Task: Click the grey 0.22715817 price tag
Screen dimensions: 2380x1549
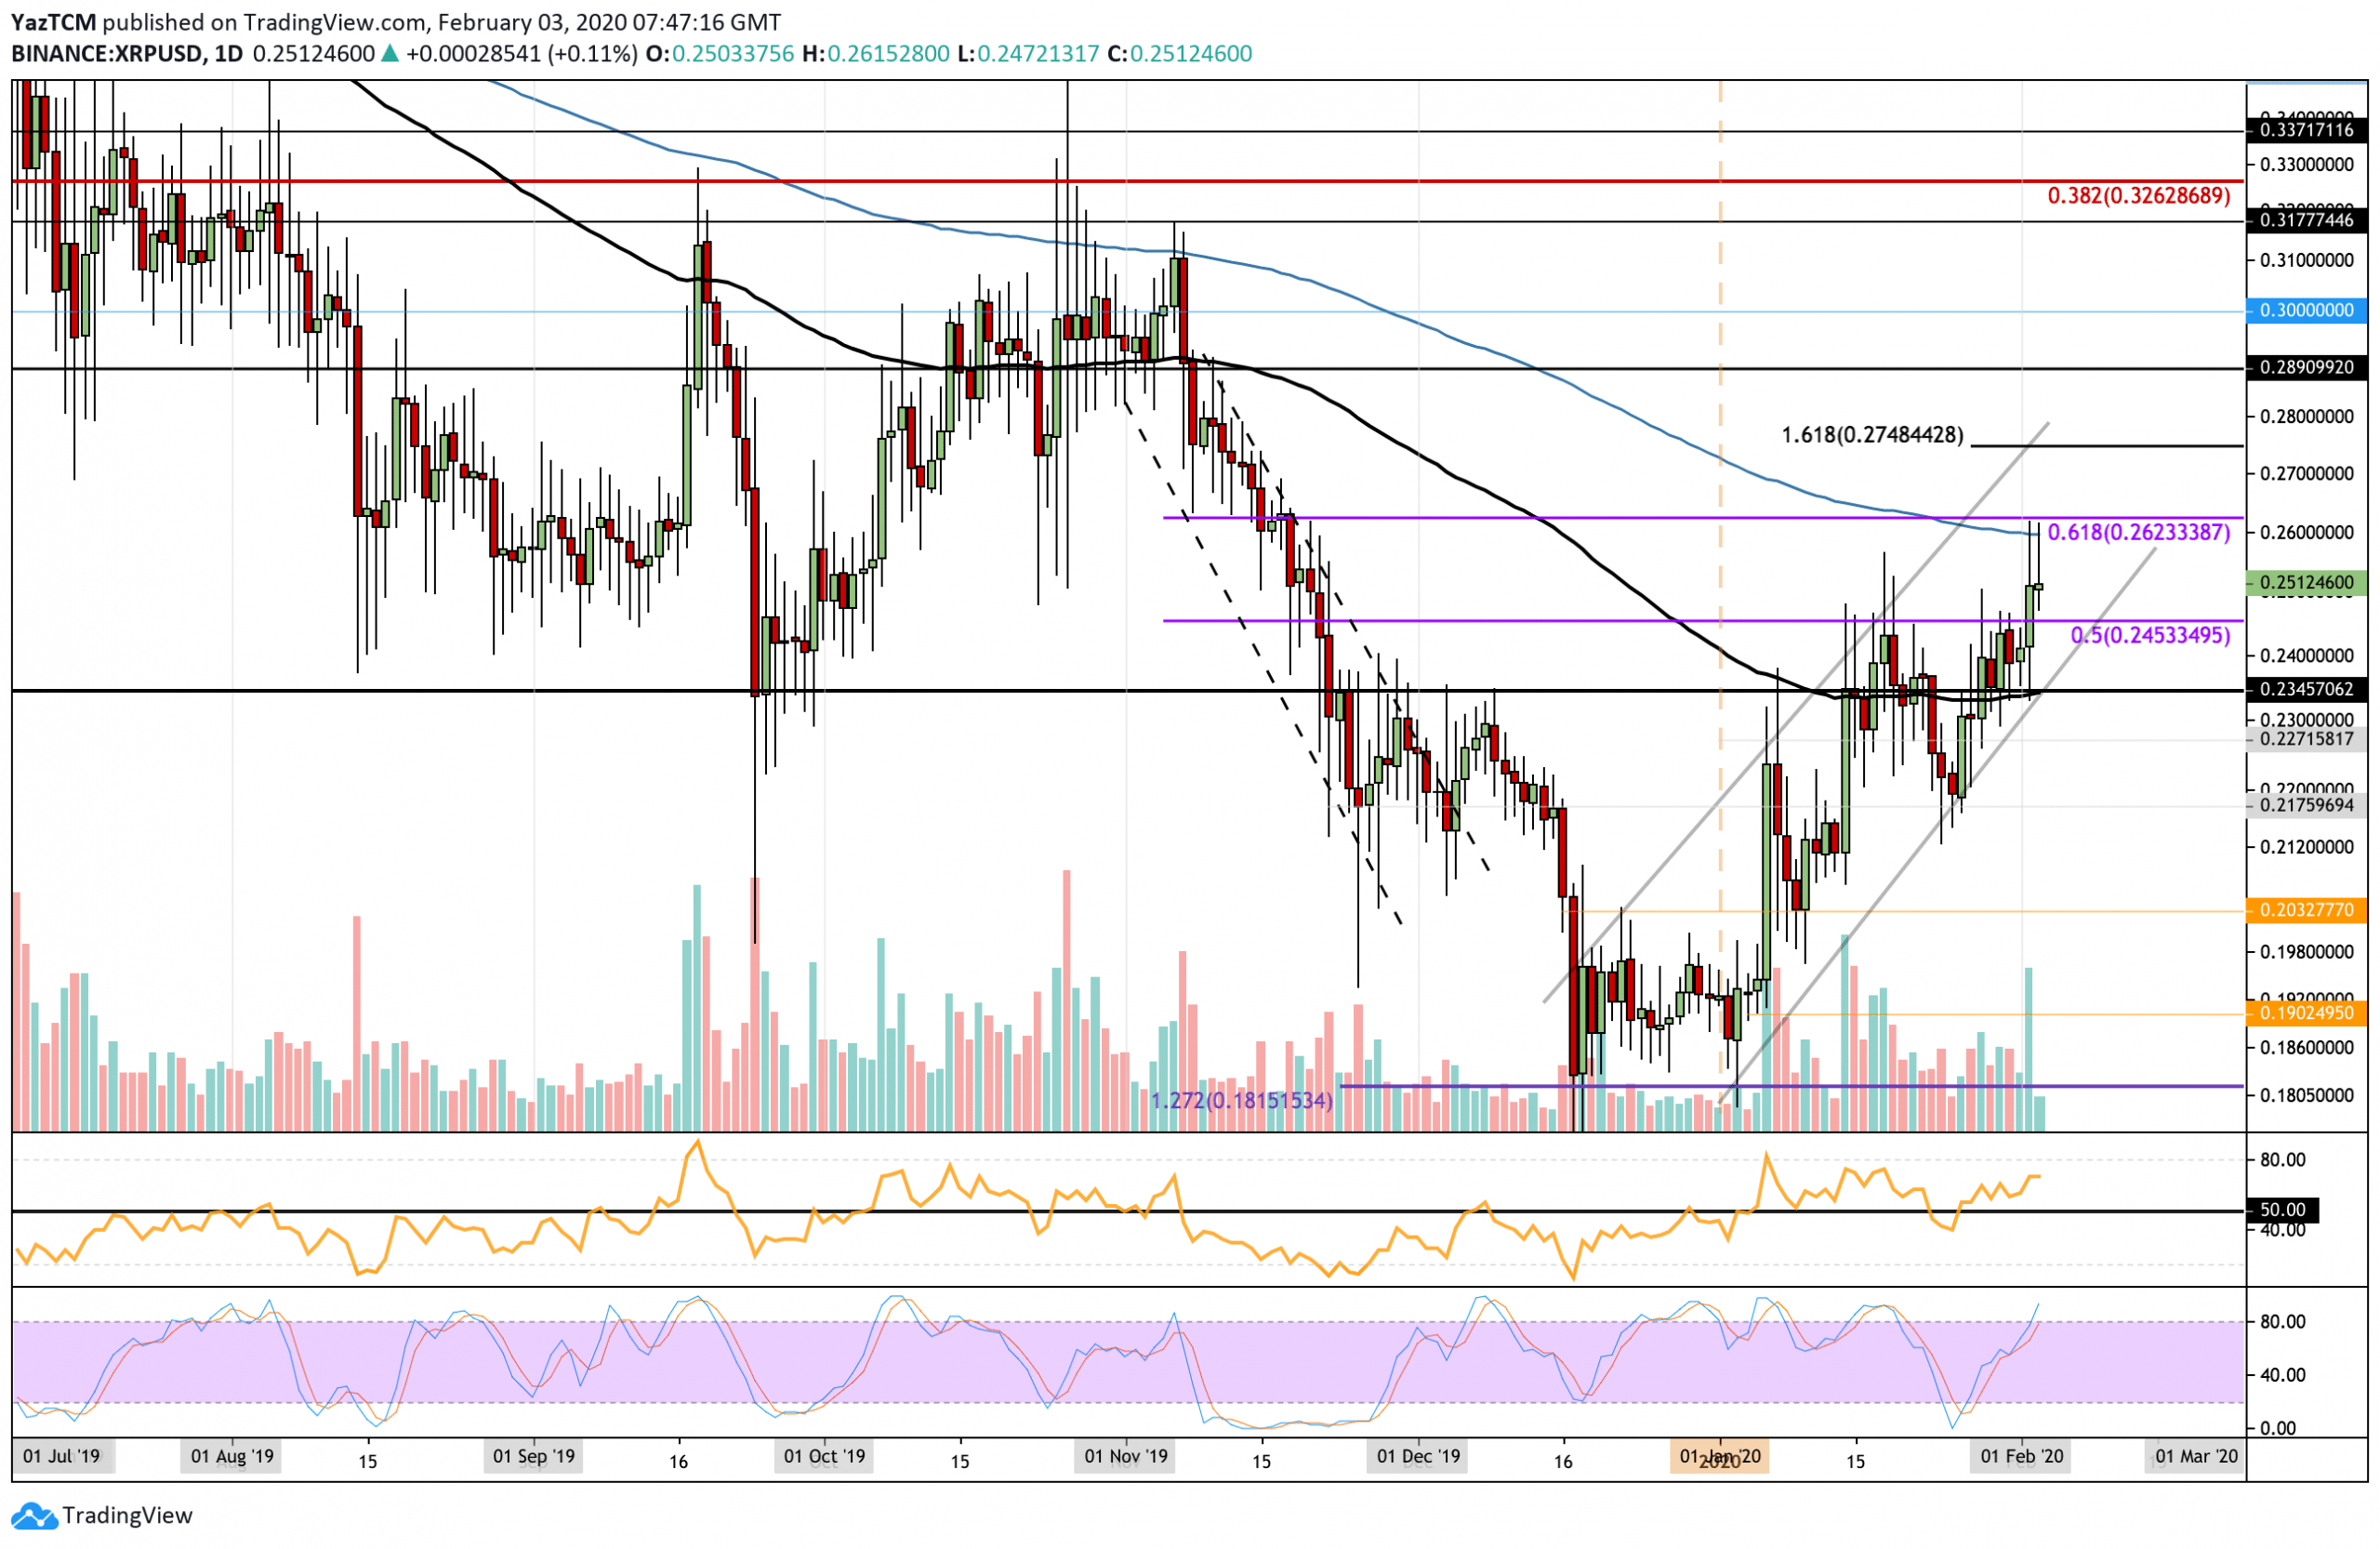Action: 2306,740
